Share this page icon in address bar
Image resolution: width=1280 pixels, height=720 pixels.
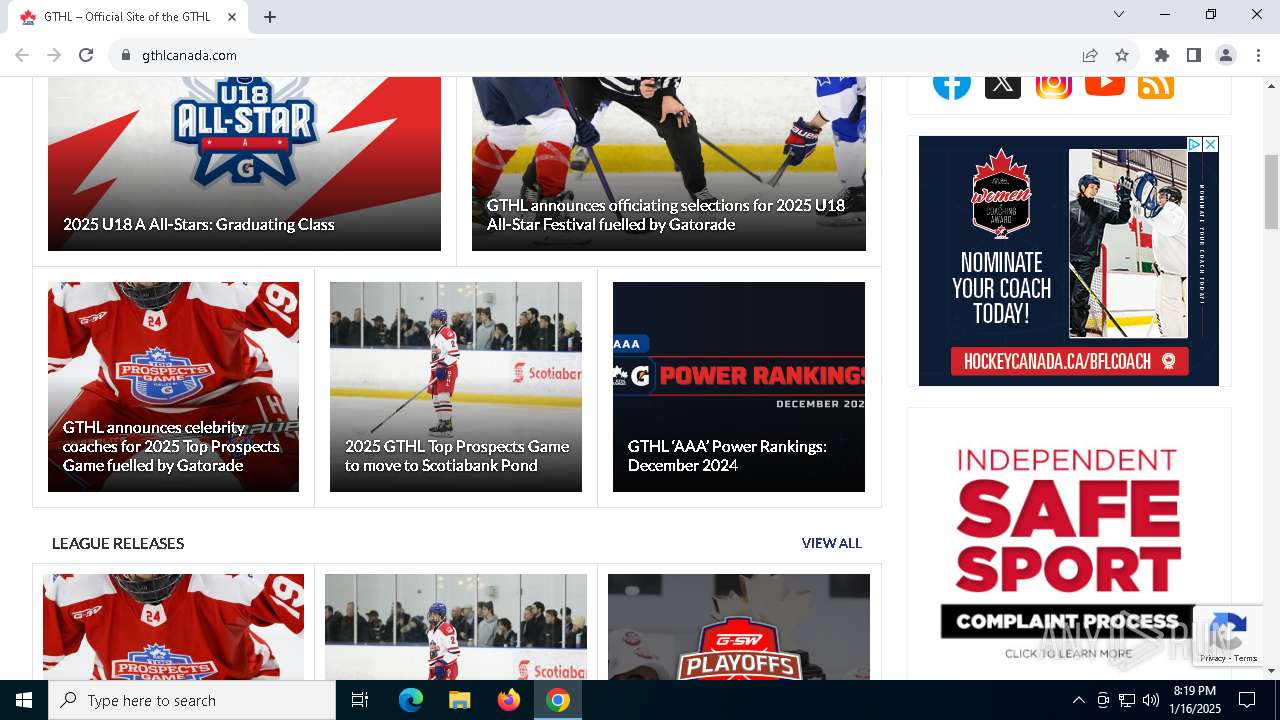tap(1090, 55)
